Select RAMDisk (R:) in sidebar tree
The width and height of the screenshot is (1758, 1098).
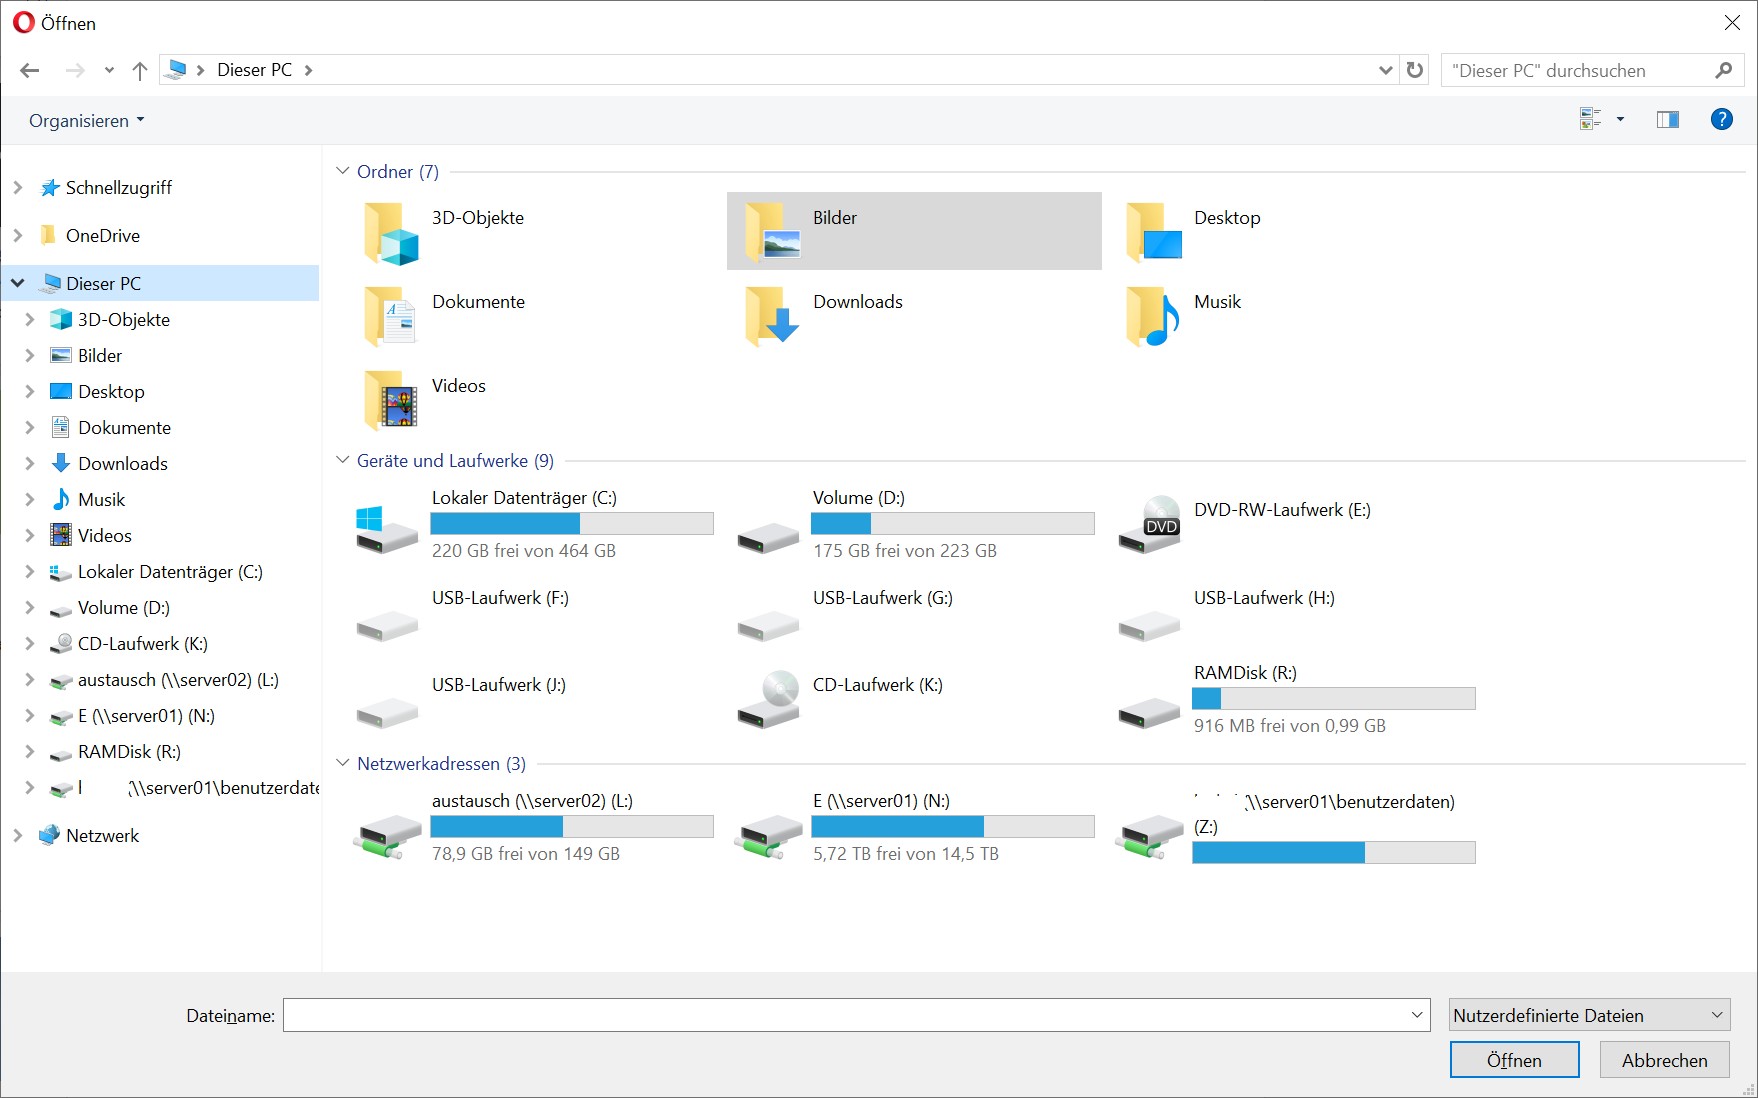129,751
